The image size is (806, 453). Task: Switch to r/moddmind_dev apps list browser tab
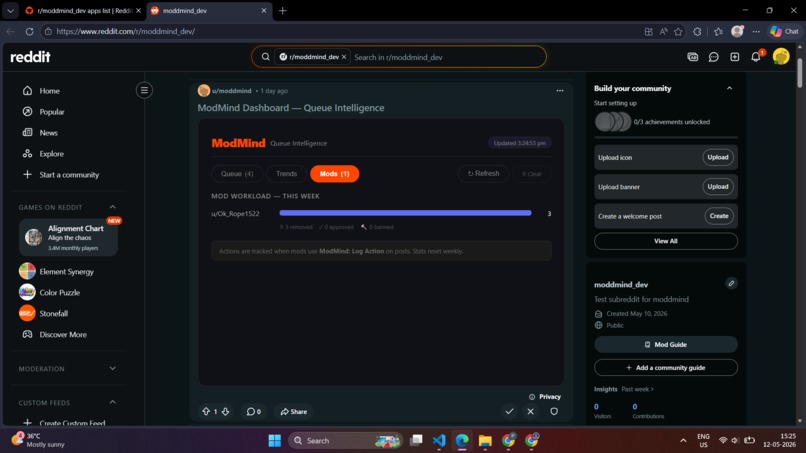tap(84, 10)
